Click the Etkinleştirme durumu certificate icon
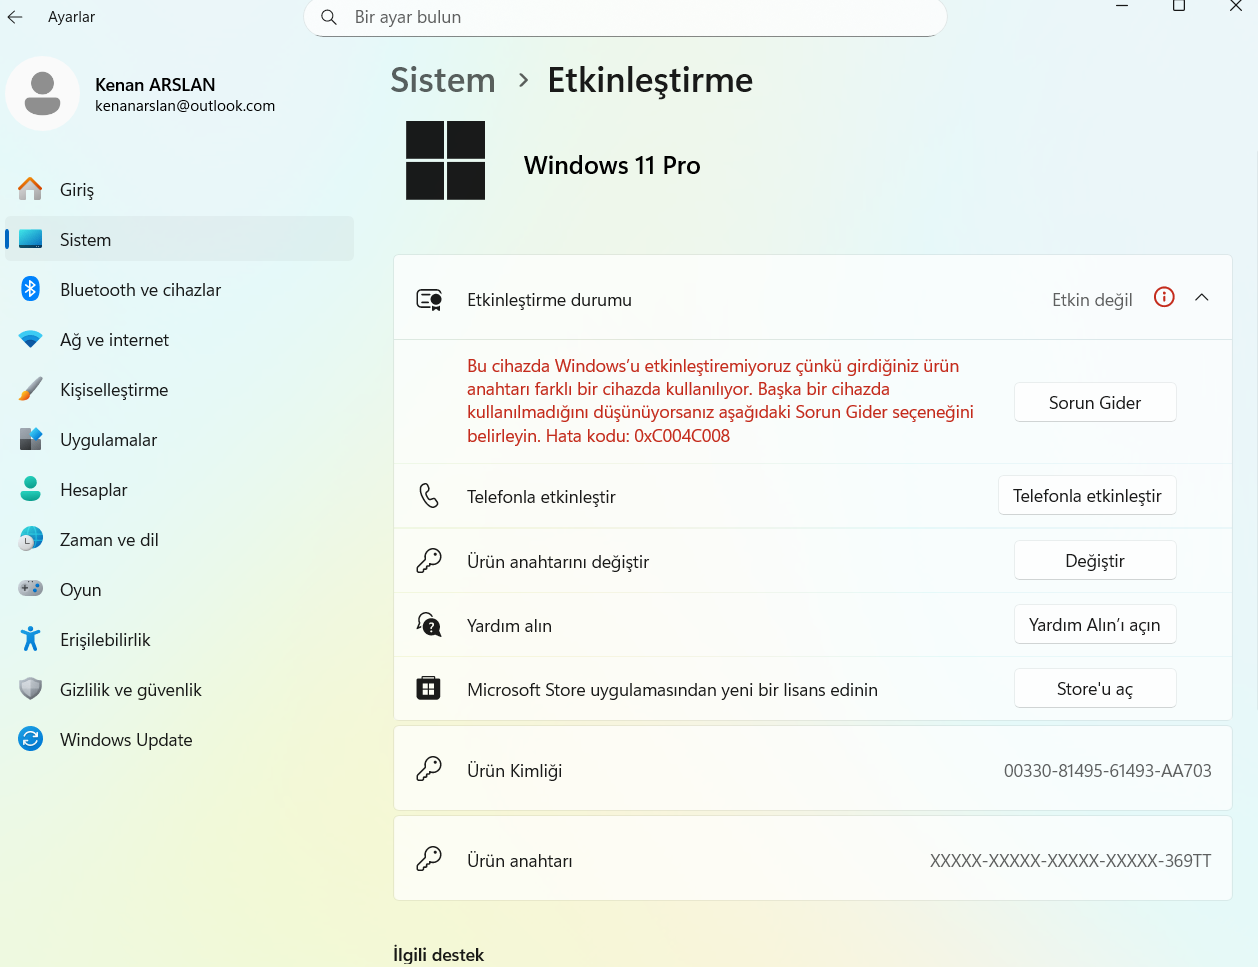This screenshot has height=967, width=1258. [429, 299]
